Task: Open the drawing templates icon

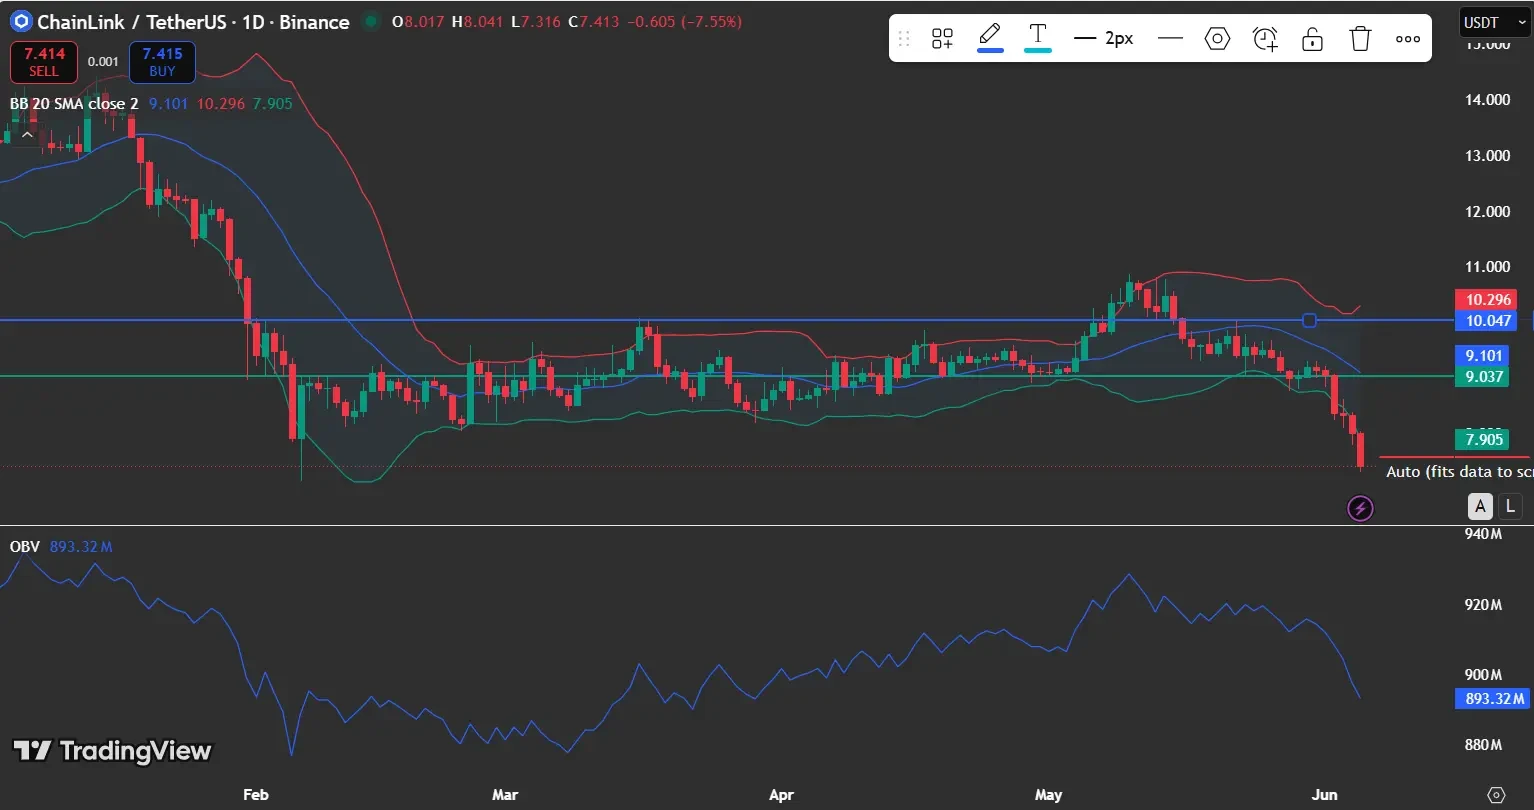Action: [942, 39]
